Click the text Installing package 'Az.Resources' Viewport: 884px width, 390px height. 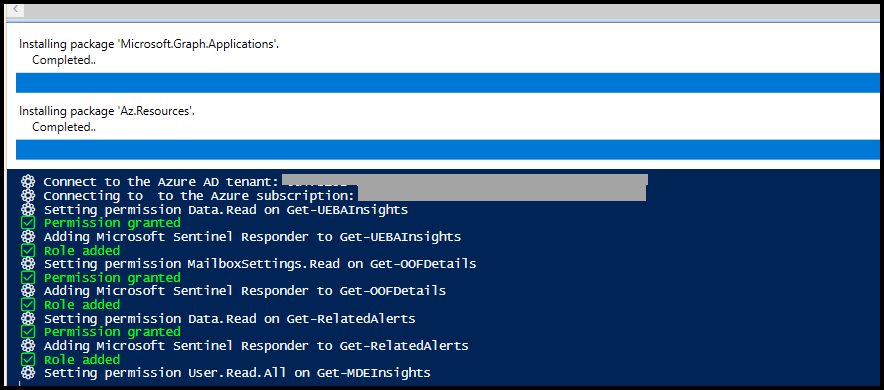[107, 111]
